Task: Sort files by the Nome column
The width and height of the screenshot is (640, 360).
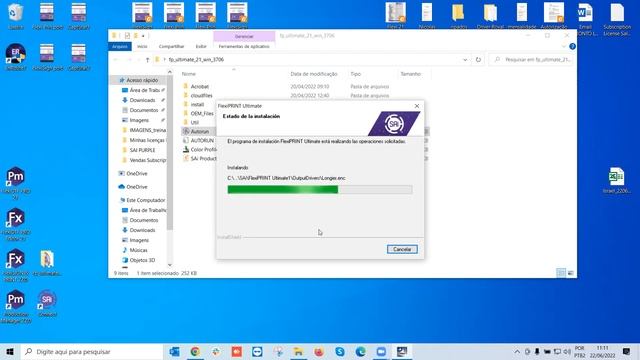Action: click(x=189, y=74)
